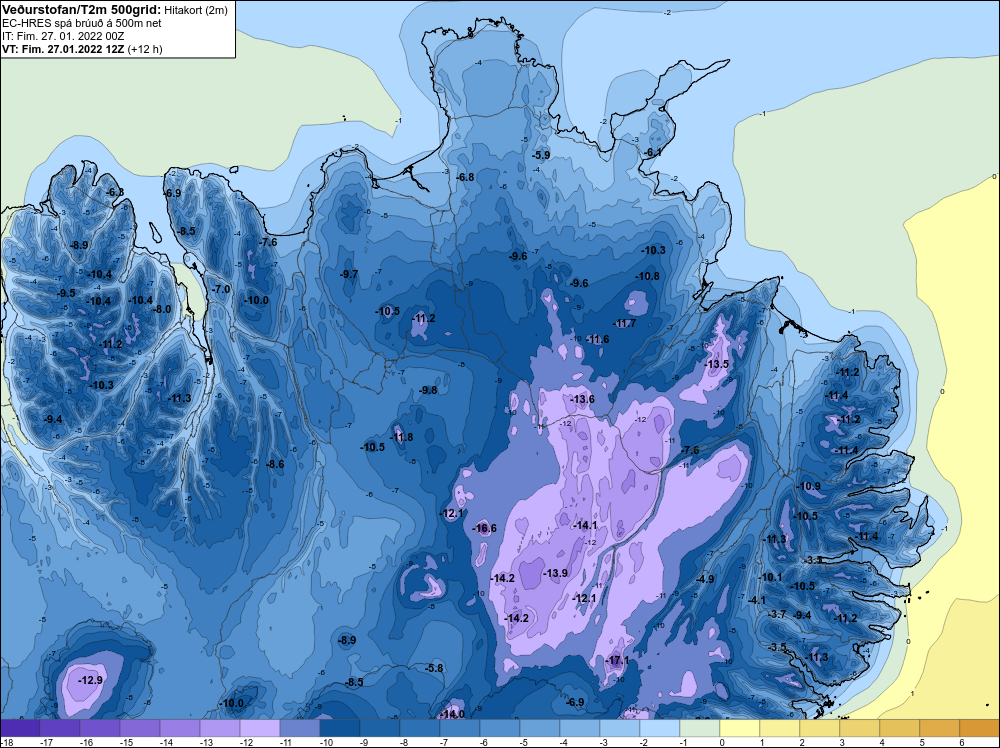Image resolution: width=1000 pixels, height=748 pixels.
Task: Select the legend swatch between 1 and 2
Action: pos(779,728)
